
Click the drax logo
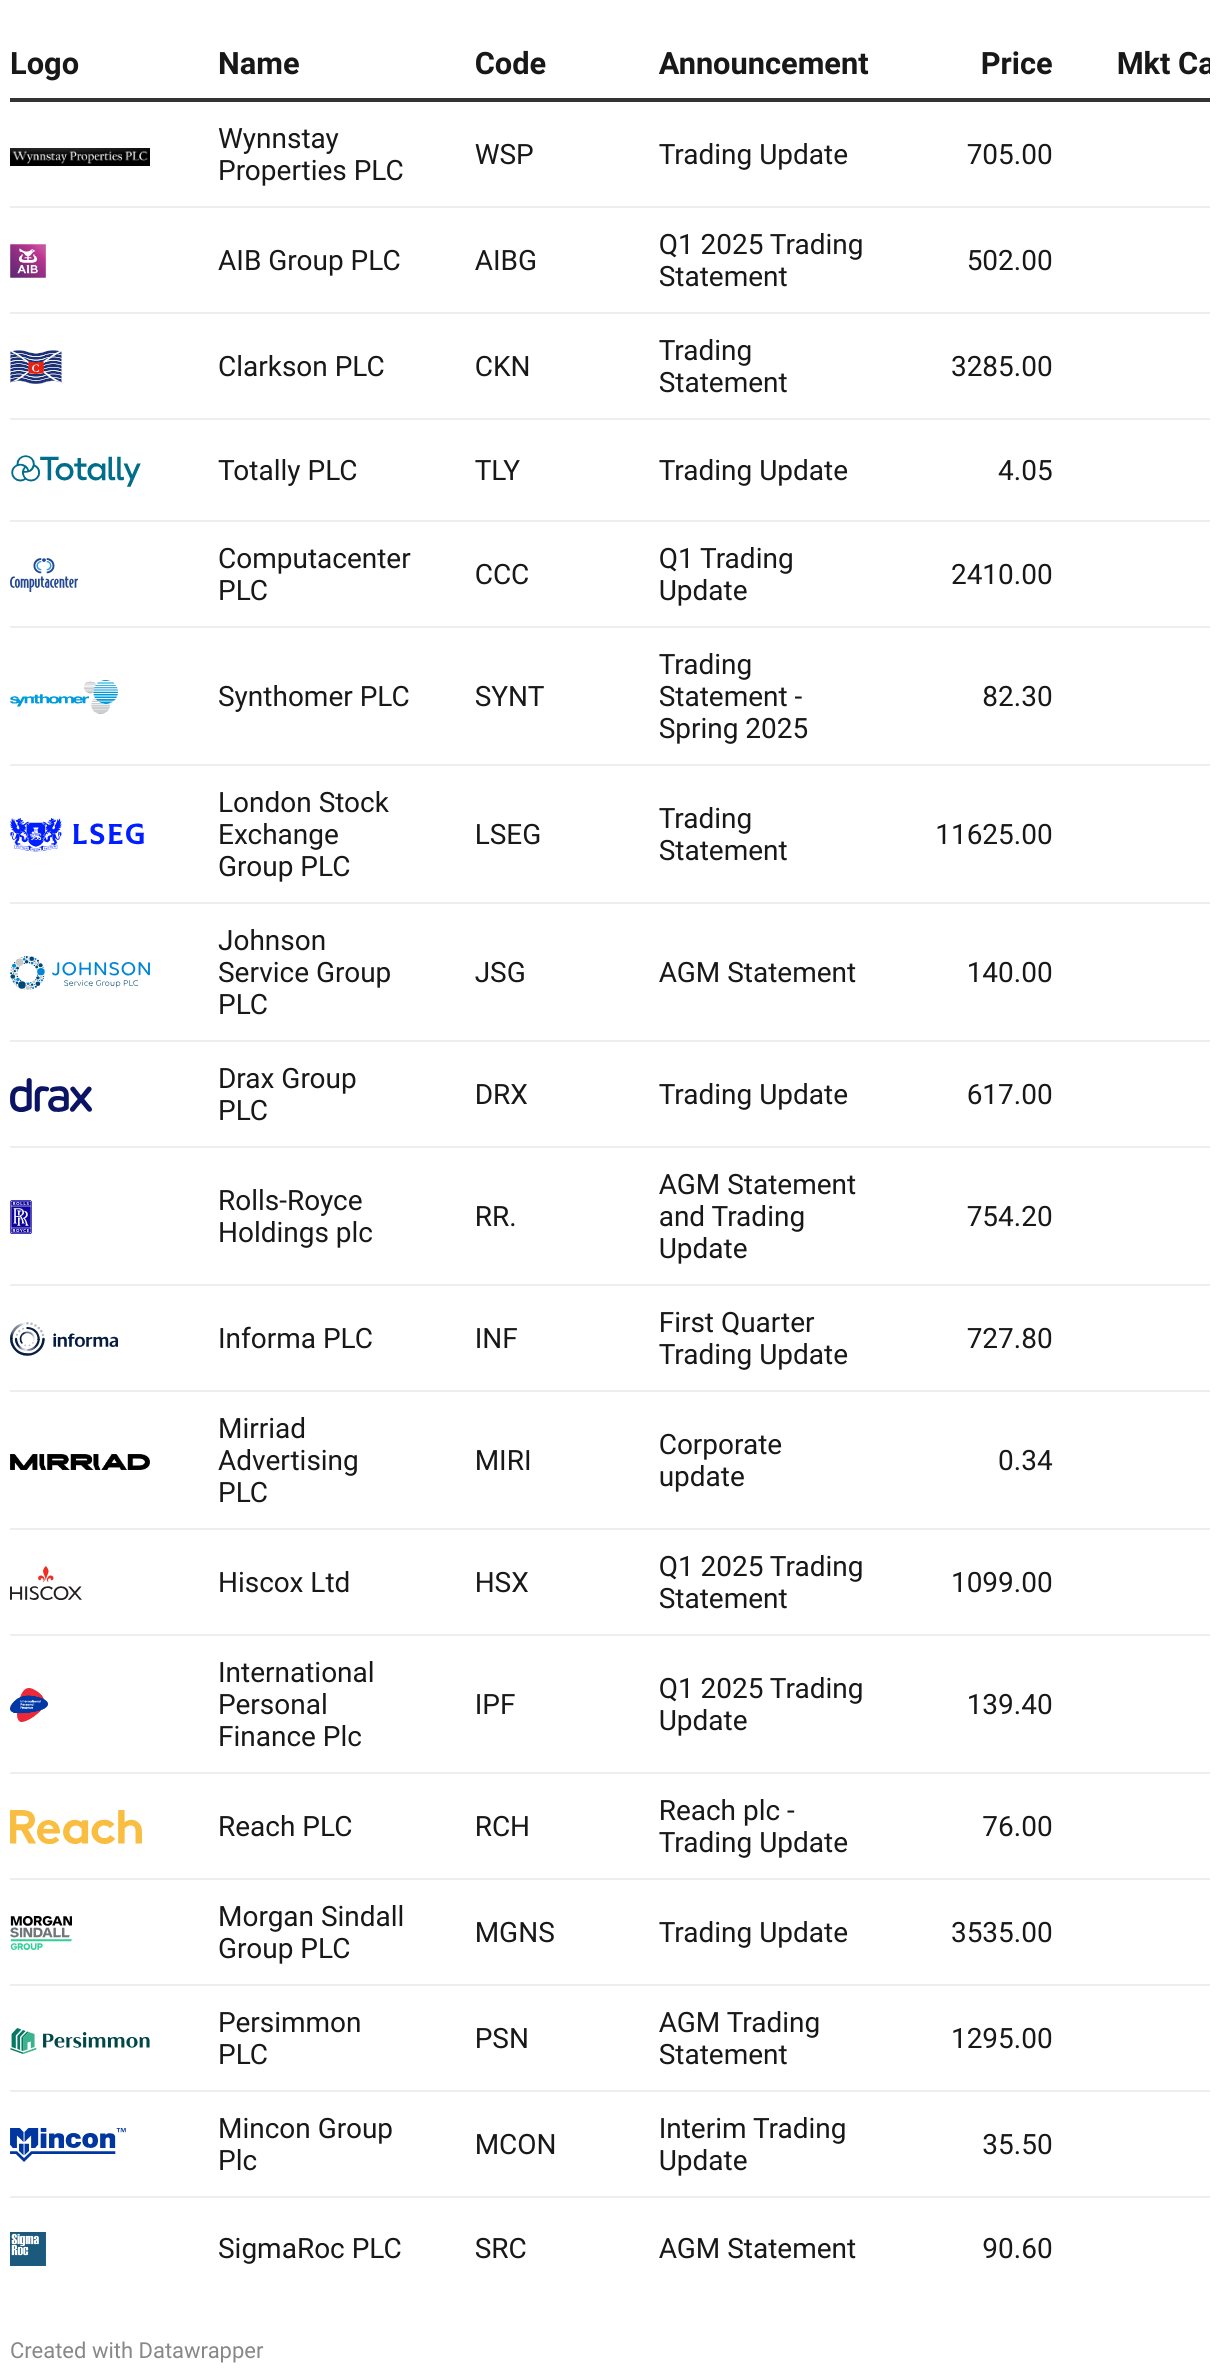tap(51, 1096)
